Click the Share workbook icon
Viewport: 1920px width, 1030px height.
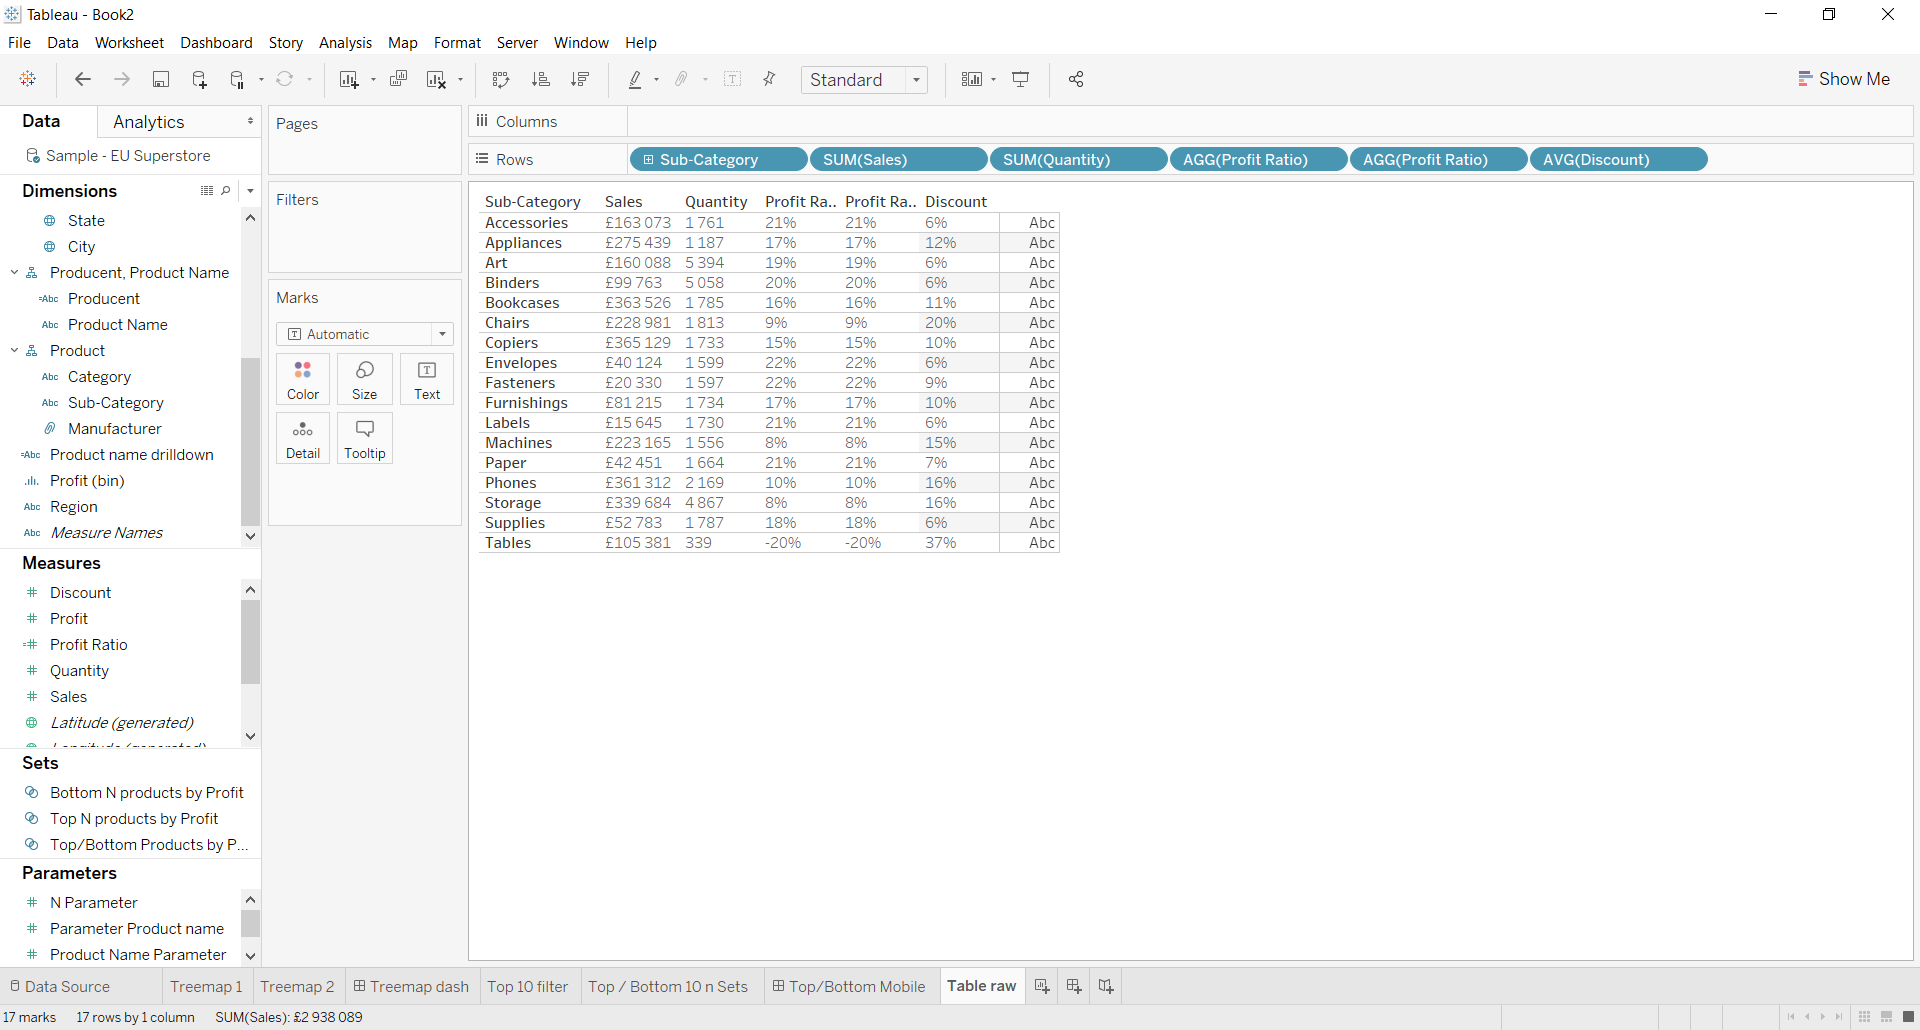coord(1076,80)
